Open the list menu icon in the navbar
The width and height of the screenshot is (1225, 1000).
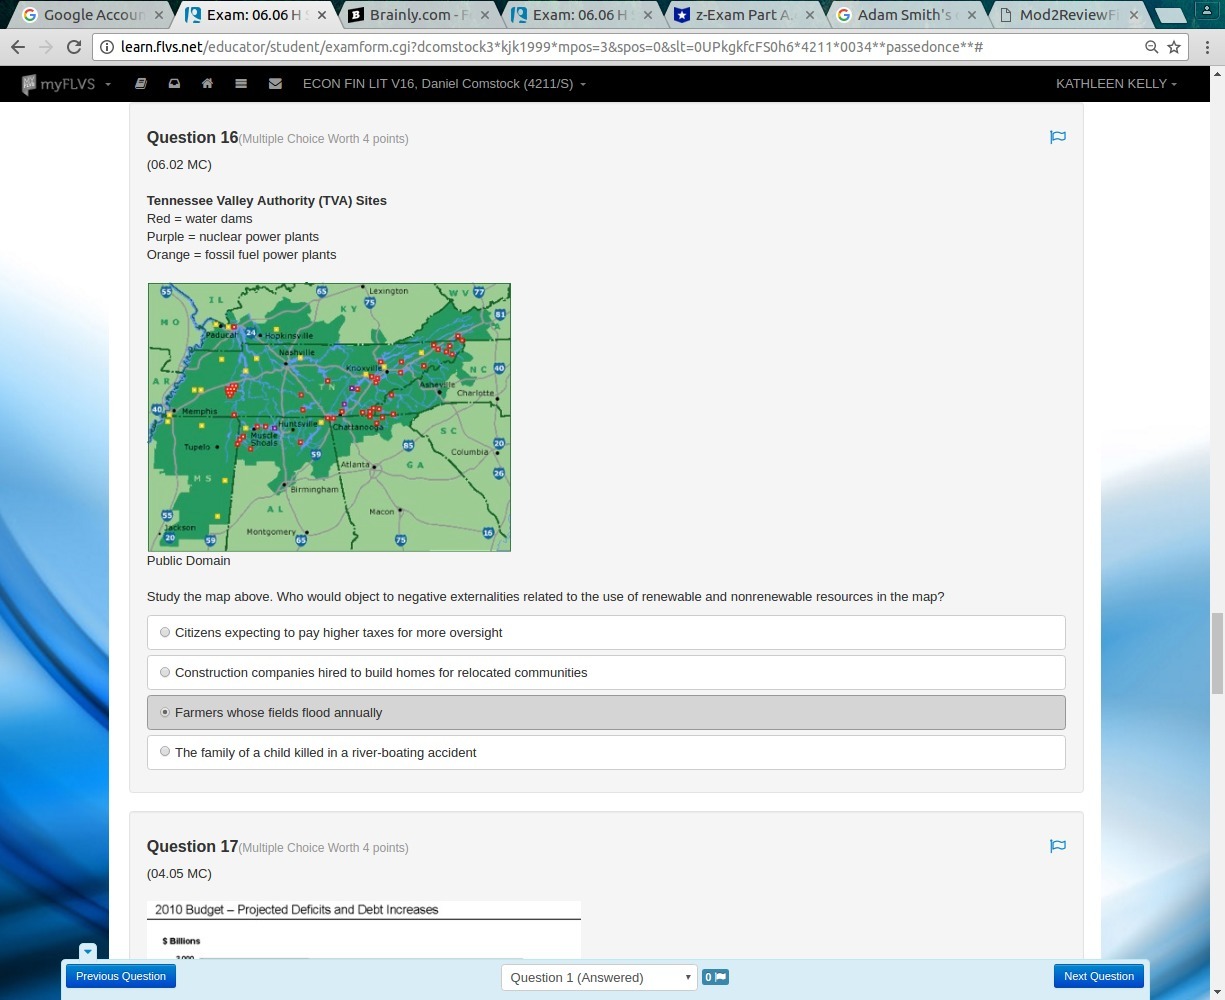241,84
